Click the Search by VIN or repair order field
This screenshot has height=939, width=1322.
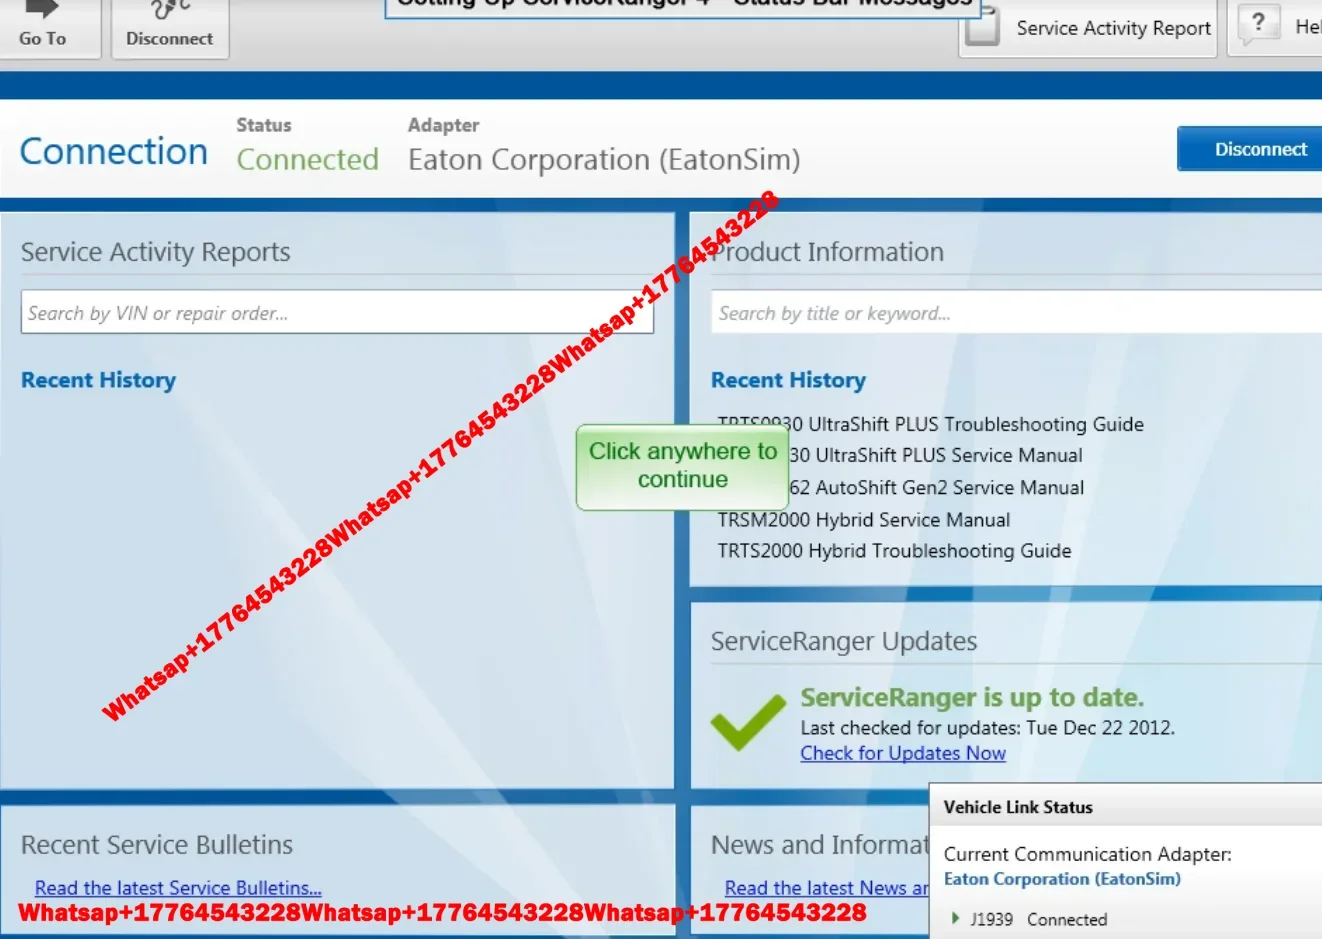pyautogui.click(x=337, y=313)
